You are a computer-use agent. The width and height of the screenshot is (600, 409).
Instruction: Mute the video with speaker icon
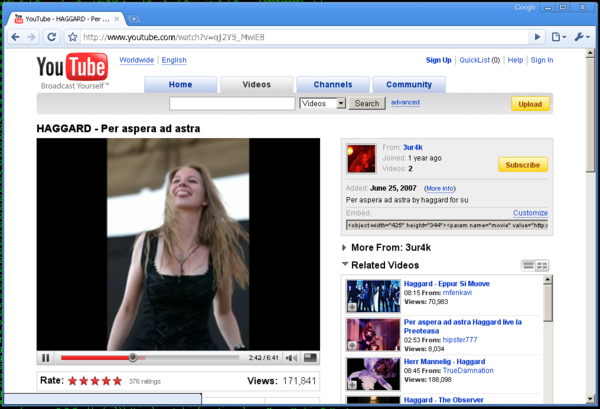click(291, 358)
